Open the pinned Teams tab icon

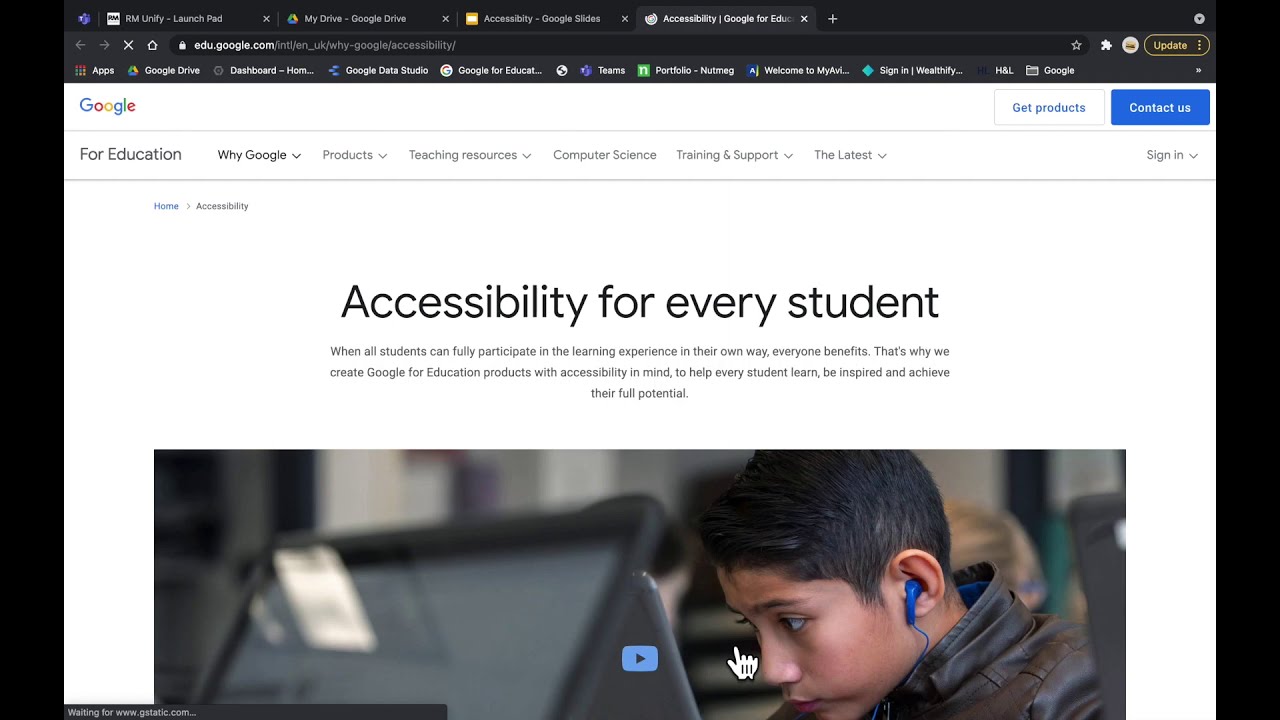coord(84,18)
